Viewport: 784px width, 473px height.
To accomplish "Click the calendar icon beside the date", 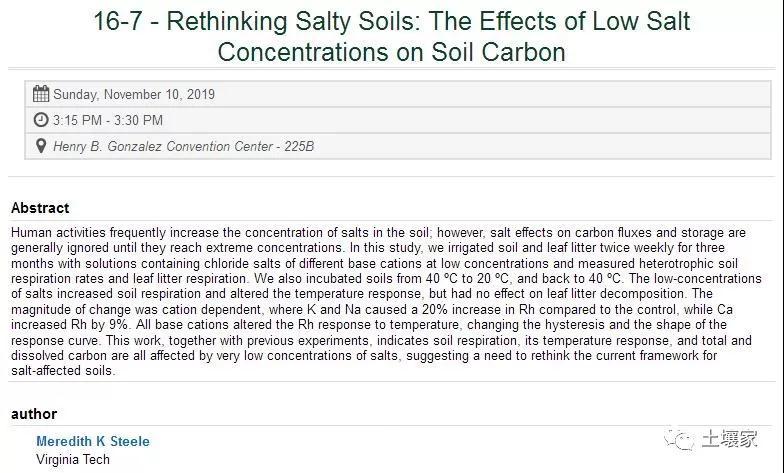I will (41, 94).
